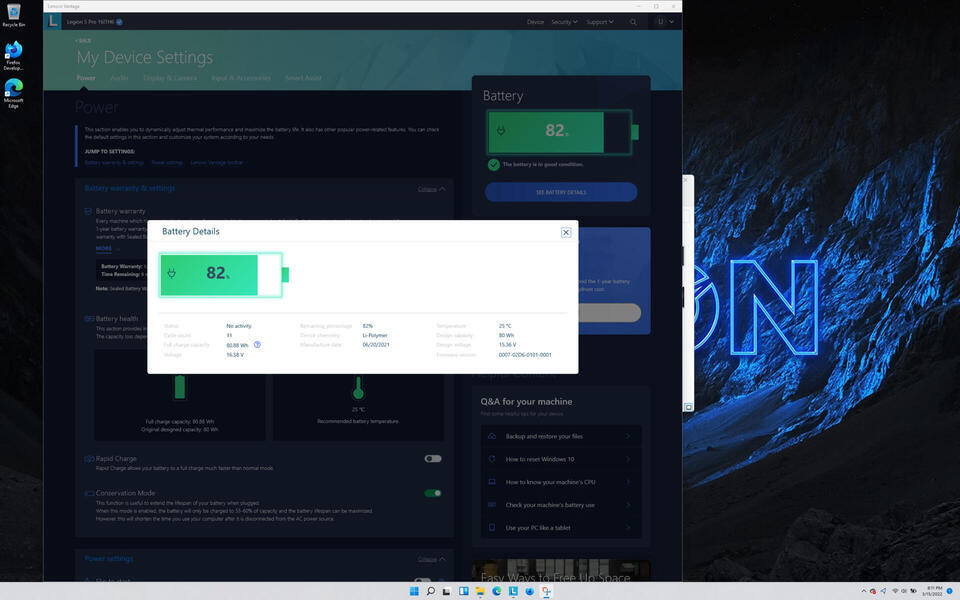Image resolution: width=960 pixels, height=600 pixels.
Task: Click the Rapid Charge section icon
Action: coord(89,459)
